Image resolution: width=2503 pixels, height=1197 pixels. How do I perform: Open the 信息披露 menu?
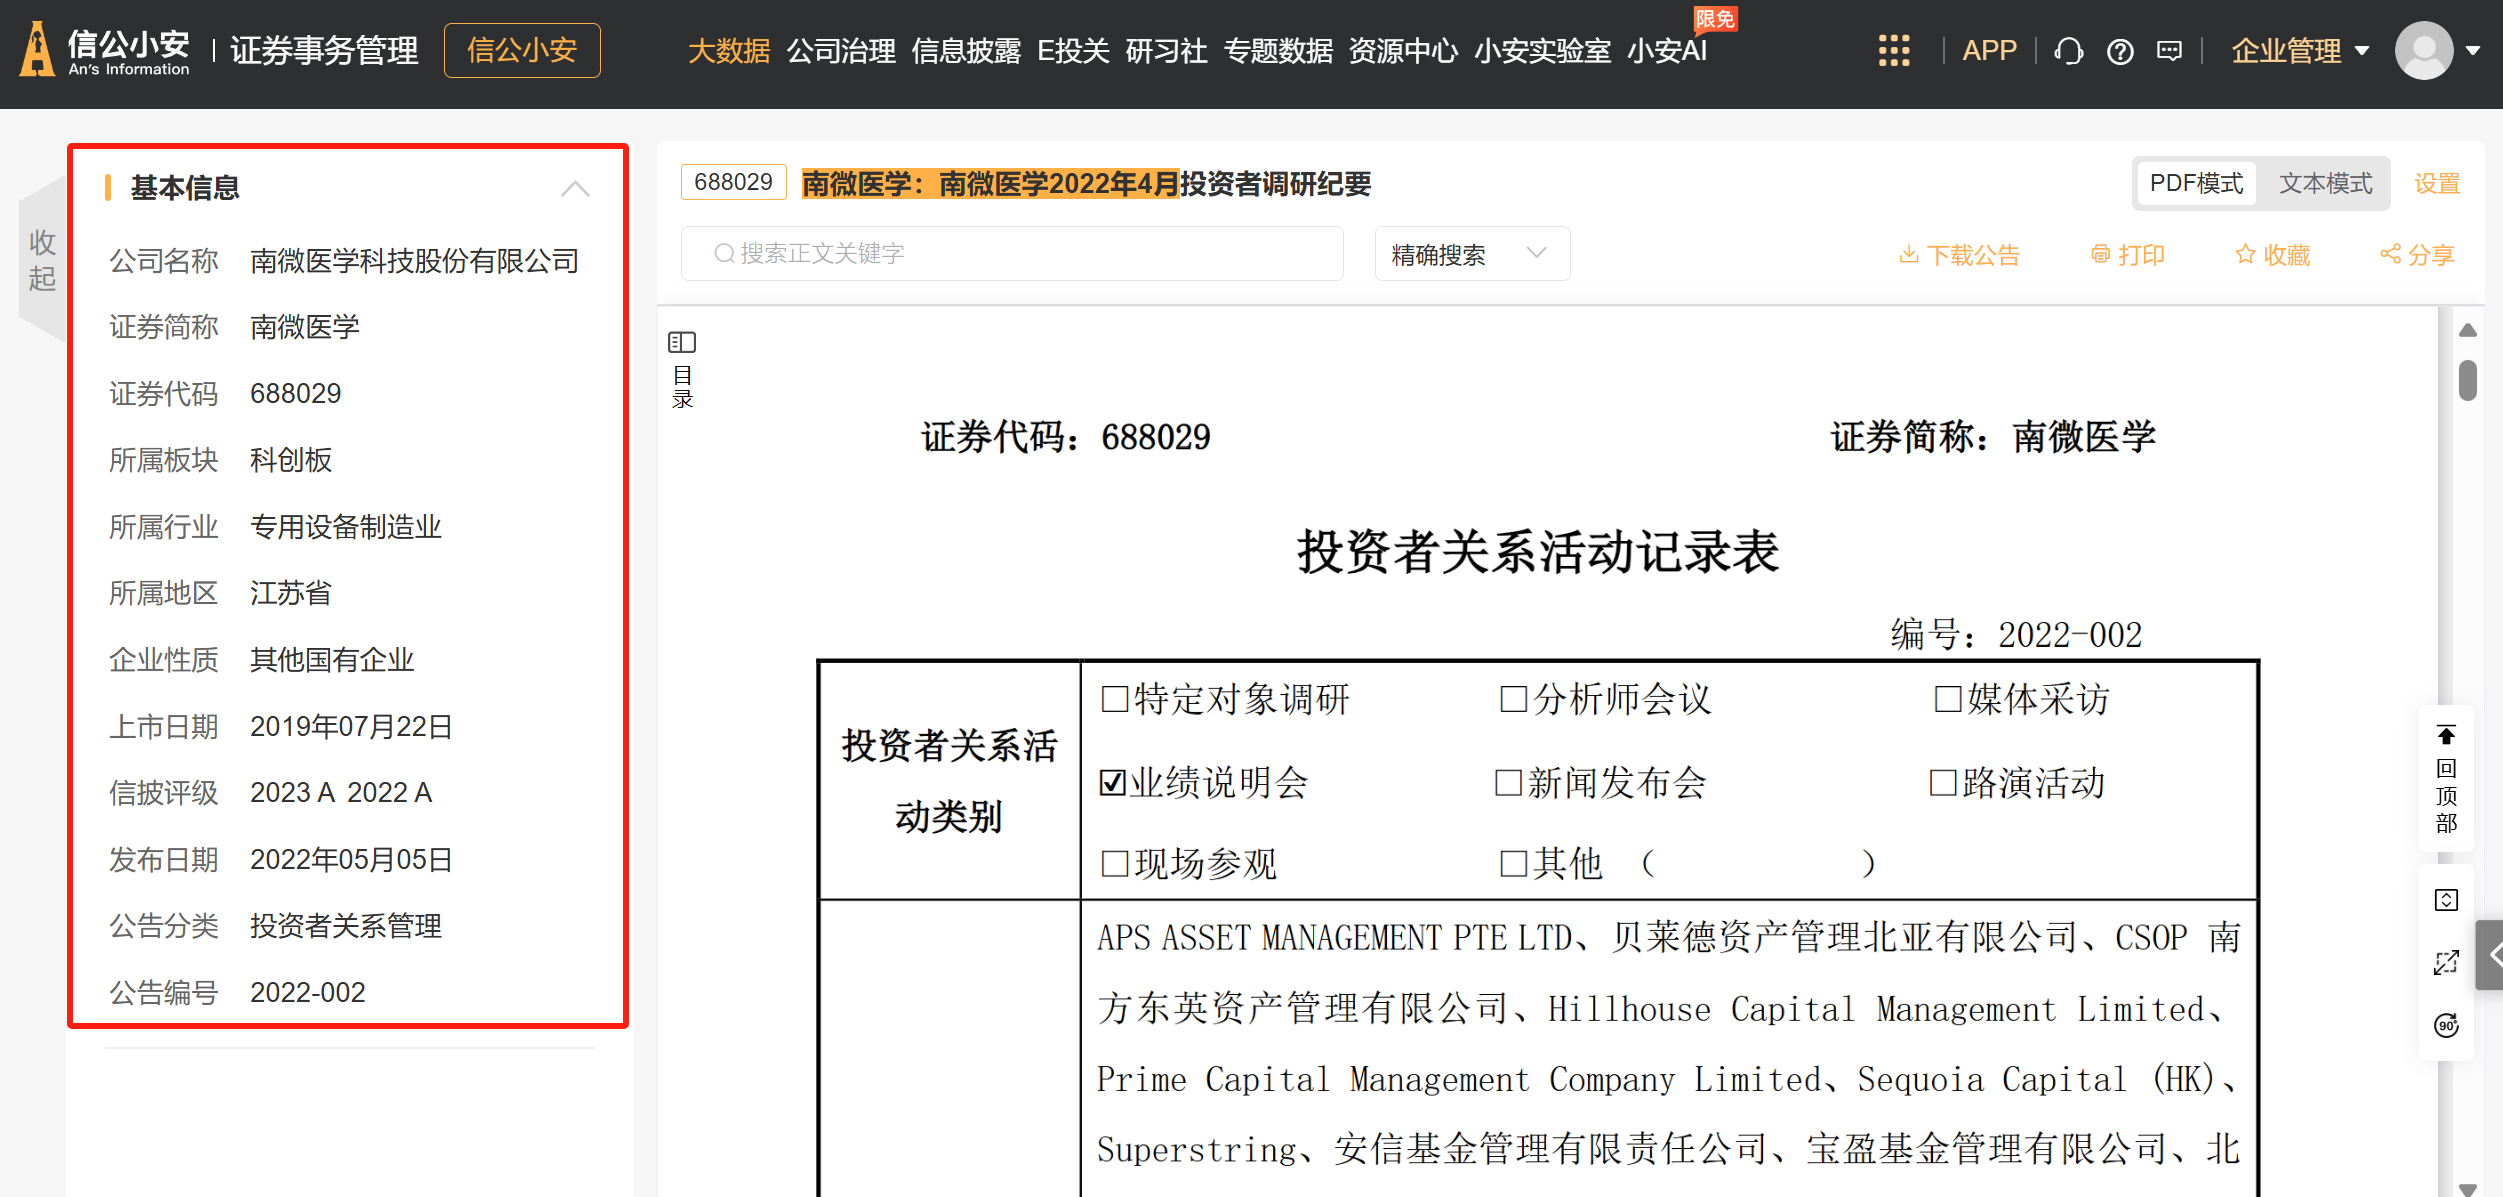click(966, 51)
